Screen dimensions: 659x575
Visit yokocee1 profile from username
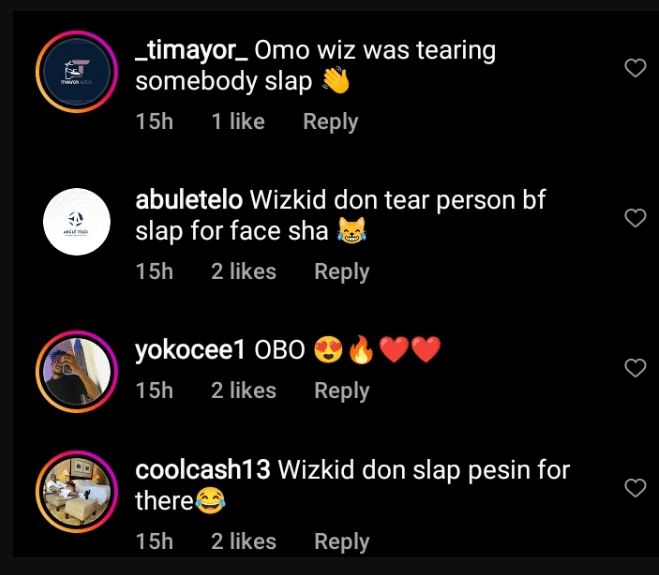(189, 351)
